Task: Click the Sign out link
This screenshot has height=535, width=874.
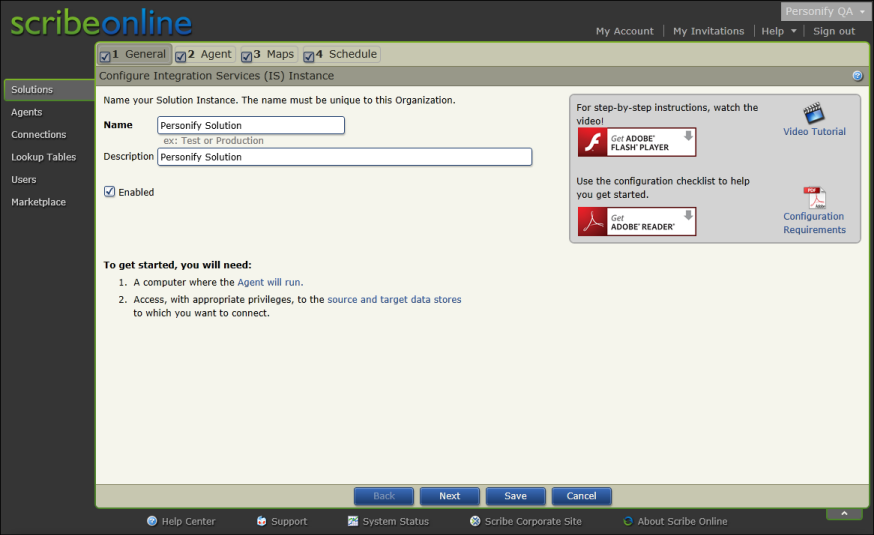Action: (x=834, y=31)
